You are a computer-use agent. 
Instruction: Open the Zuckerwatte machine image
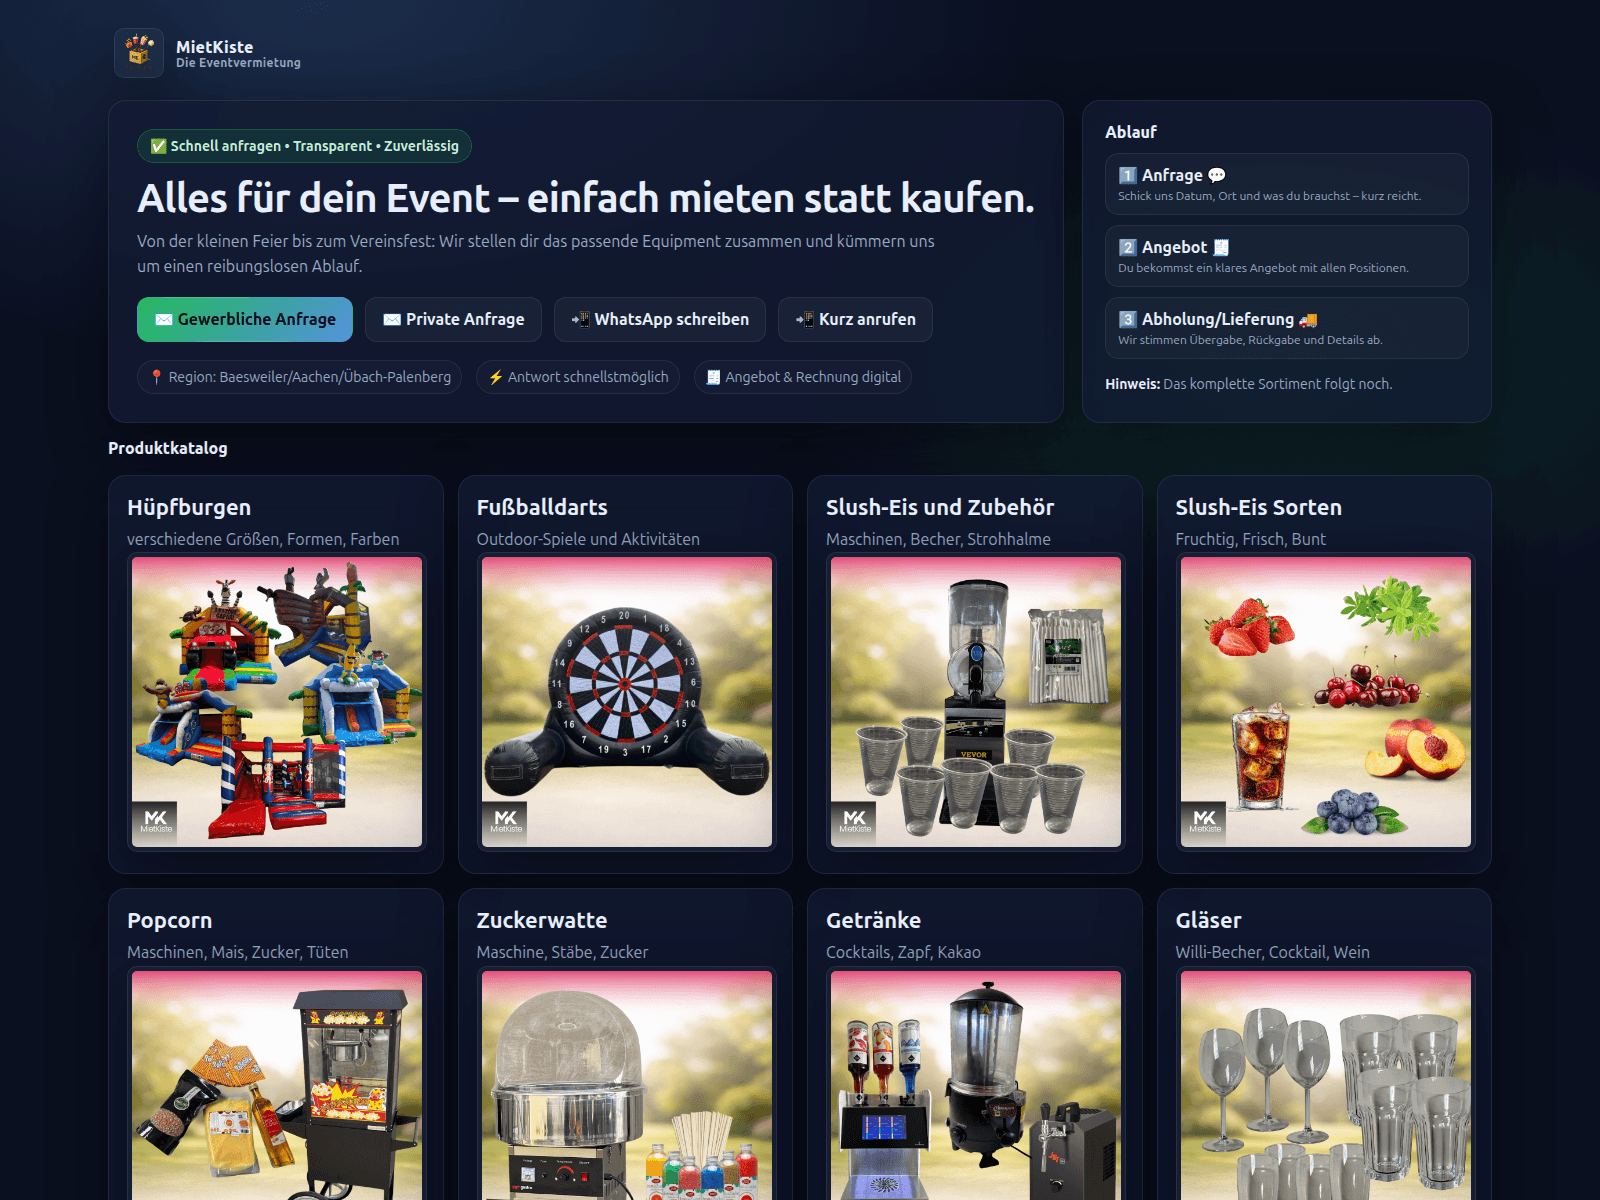pyautogui.click(x=627, y=1085)
